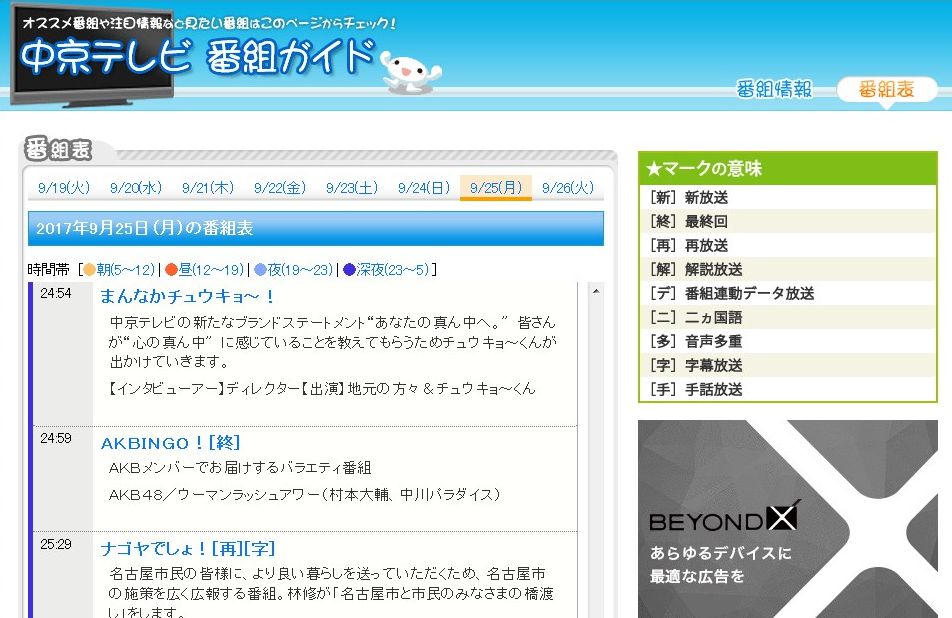Switch to the 9/20(水) date tab
Image resolution: width=952 pixels, height=618 pixels.
[136, 188]
